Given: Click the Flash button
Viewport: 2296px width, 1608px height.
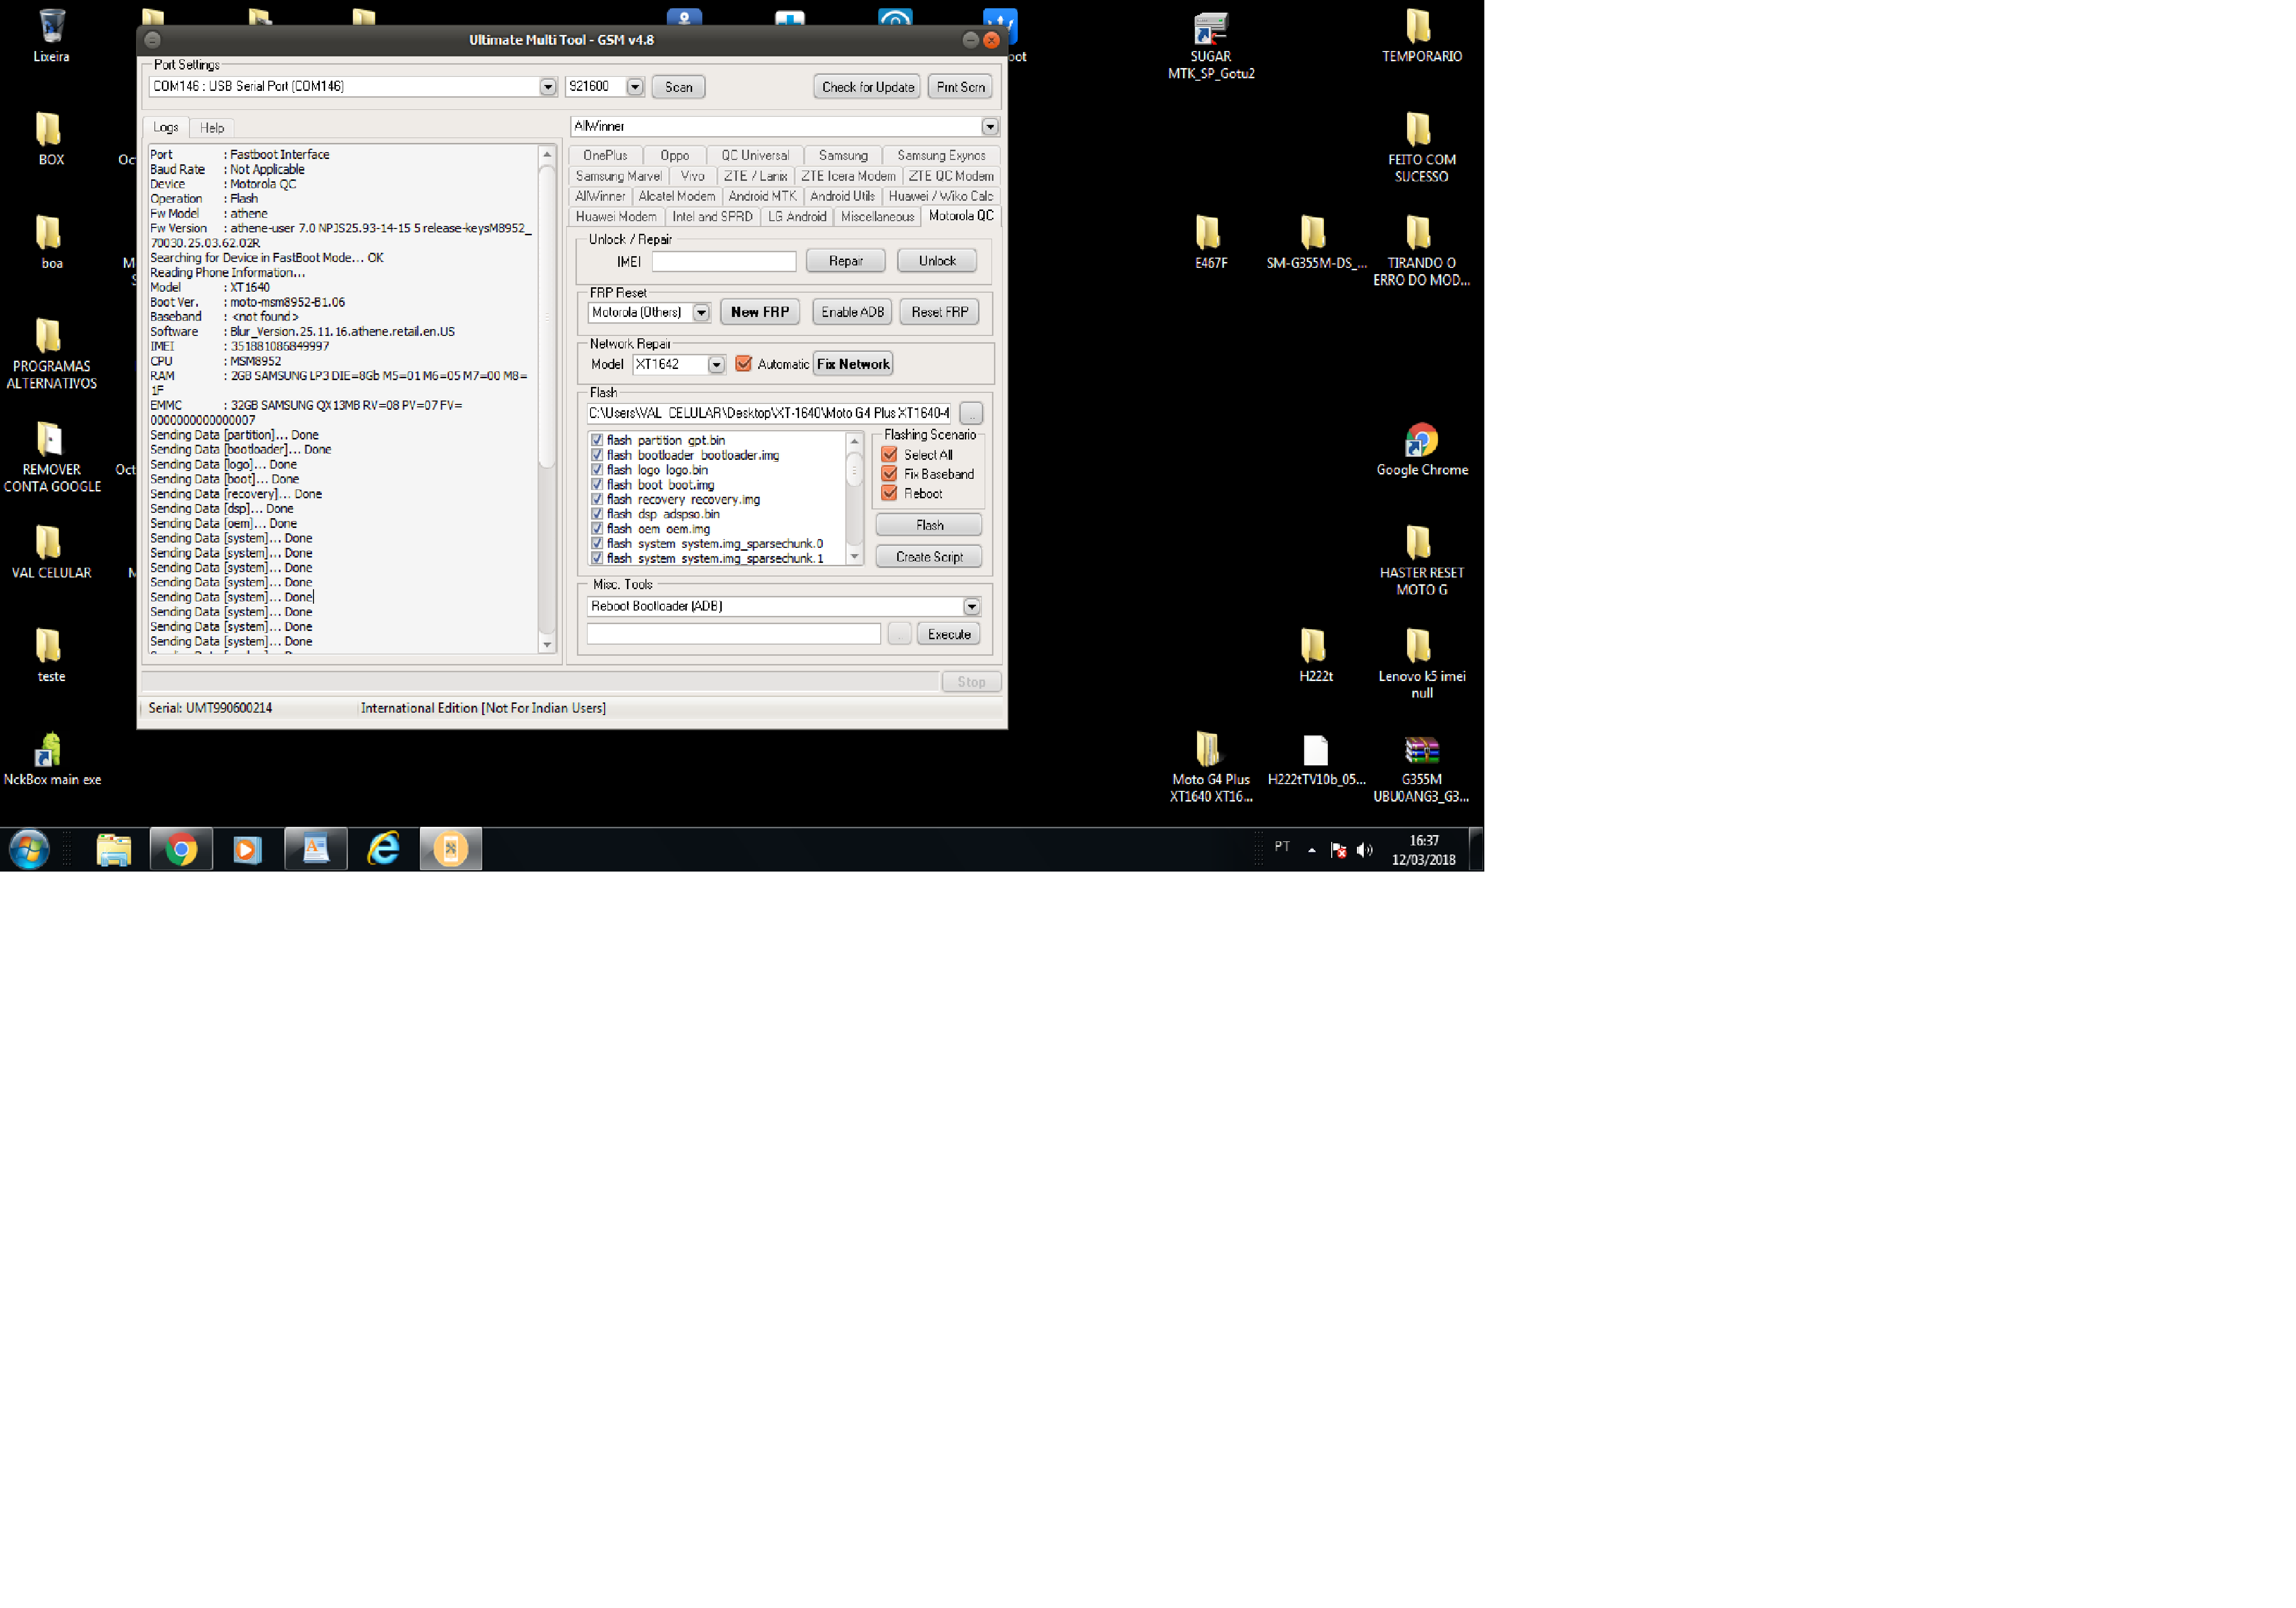Looking at the screenshot, I should coord(929,525).
